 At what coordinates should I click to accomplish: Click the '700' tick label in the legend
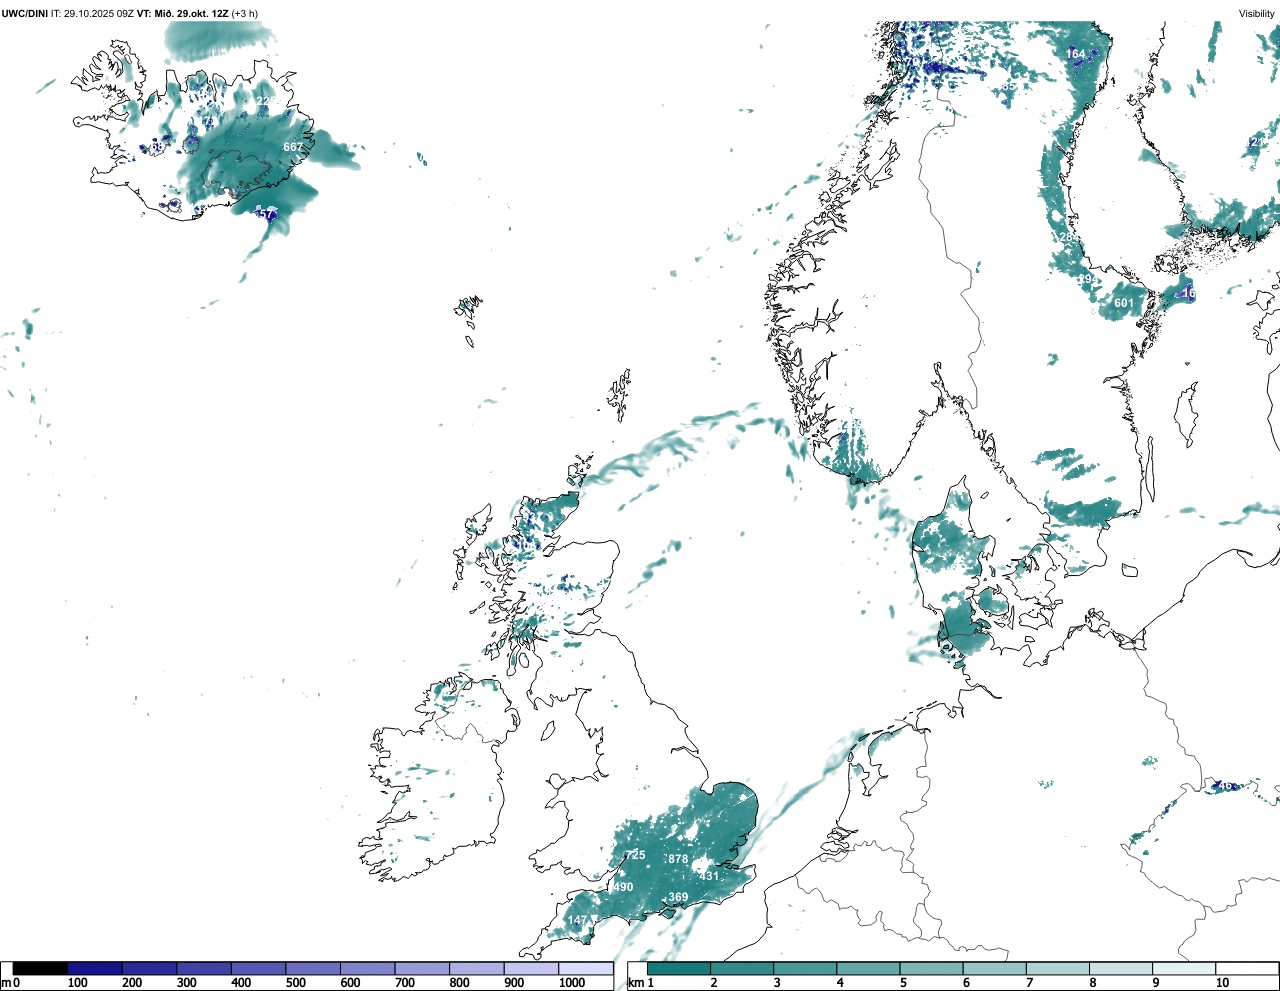(405, 983)
